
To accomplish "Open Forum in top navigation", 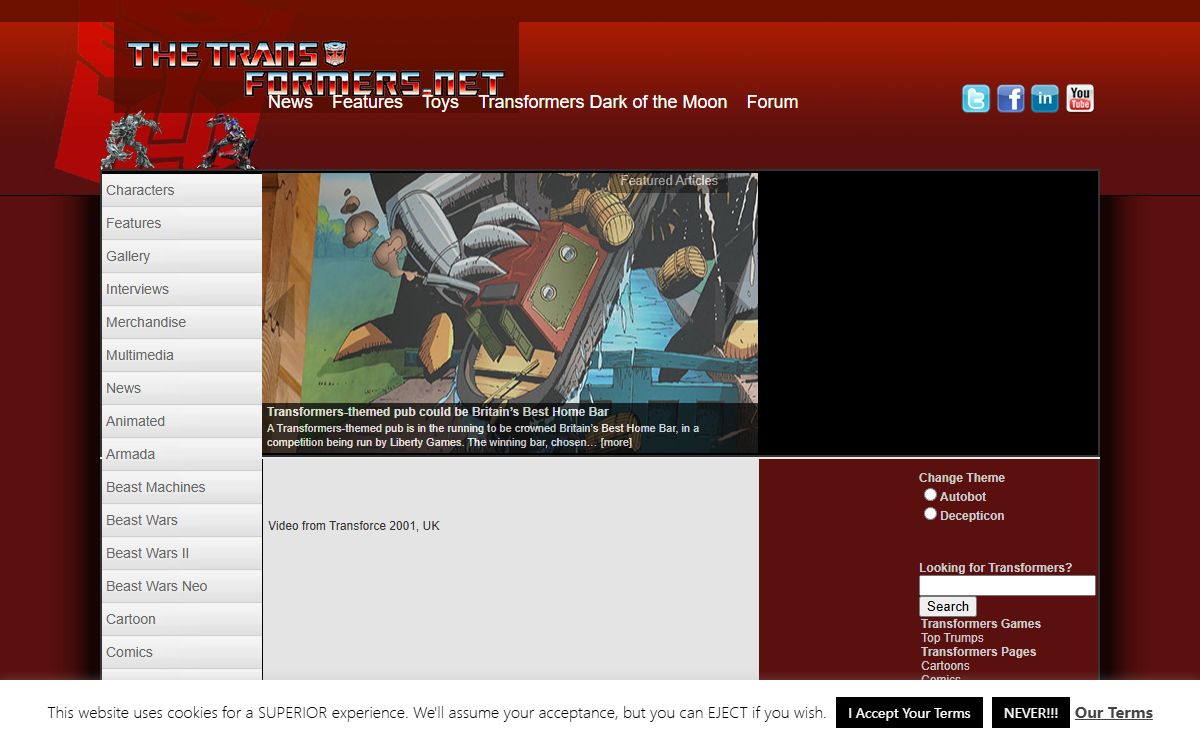I will pyautogui.click(x=772, y=102).
